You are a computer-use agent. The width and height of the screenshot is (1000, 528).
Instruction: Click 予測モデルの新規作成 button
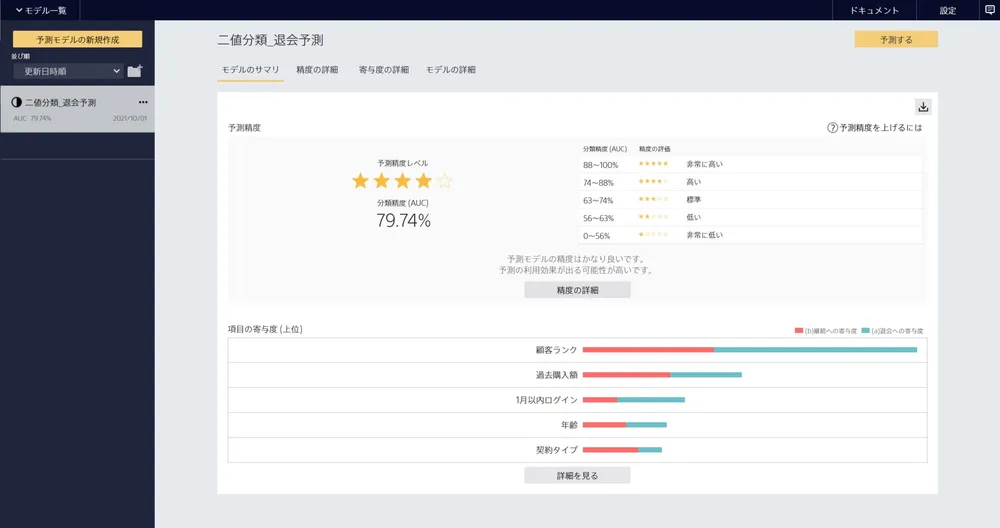(x=77, y=40)
